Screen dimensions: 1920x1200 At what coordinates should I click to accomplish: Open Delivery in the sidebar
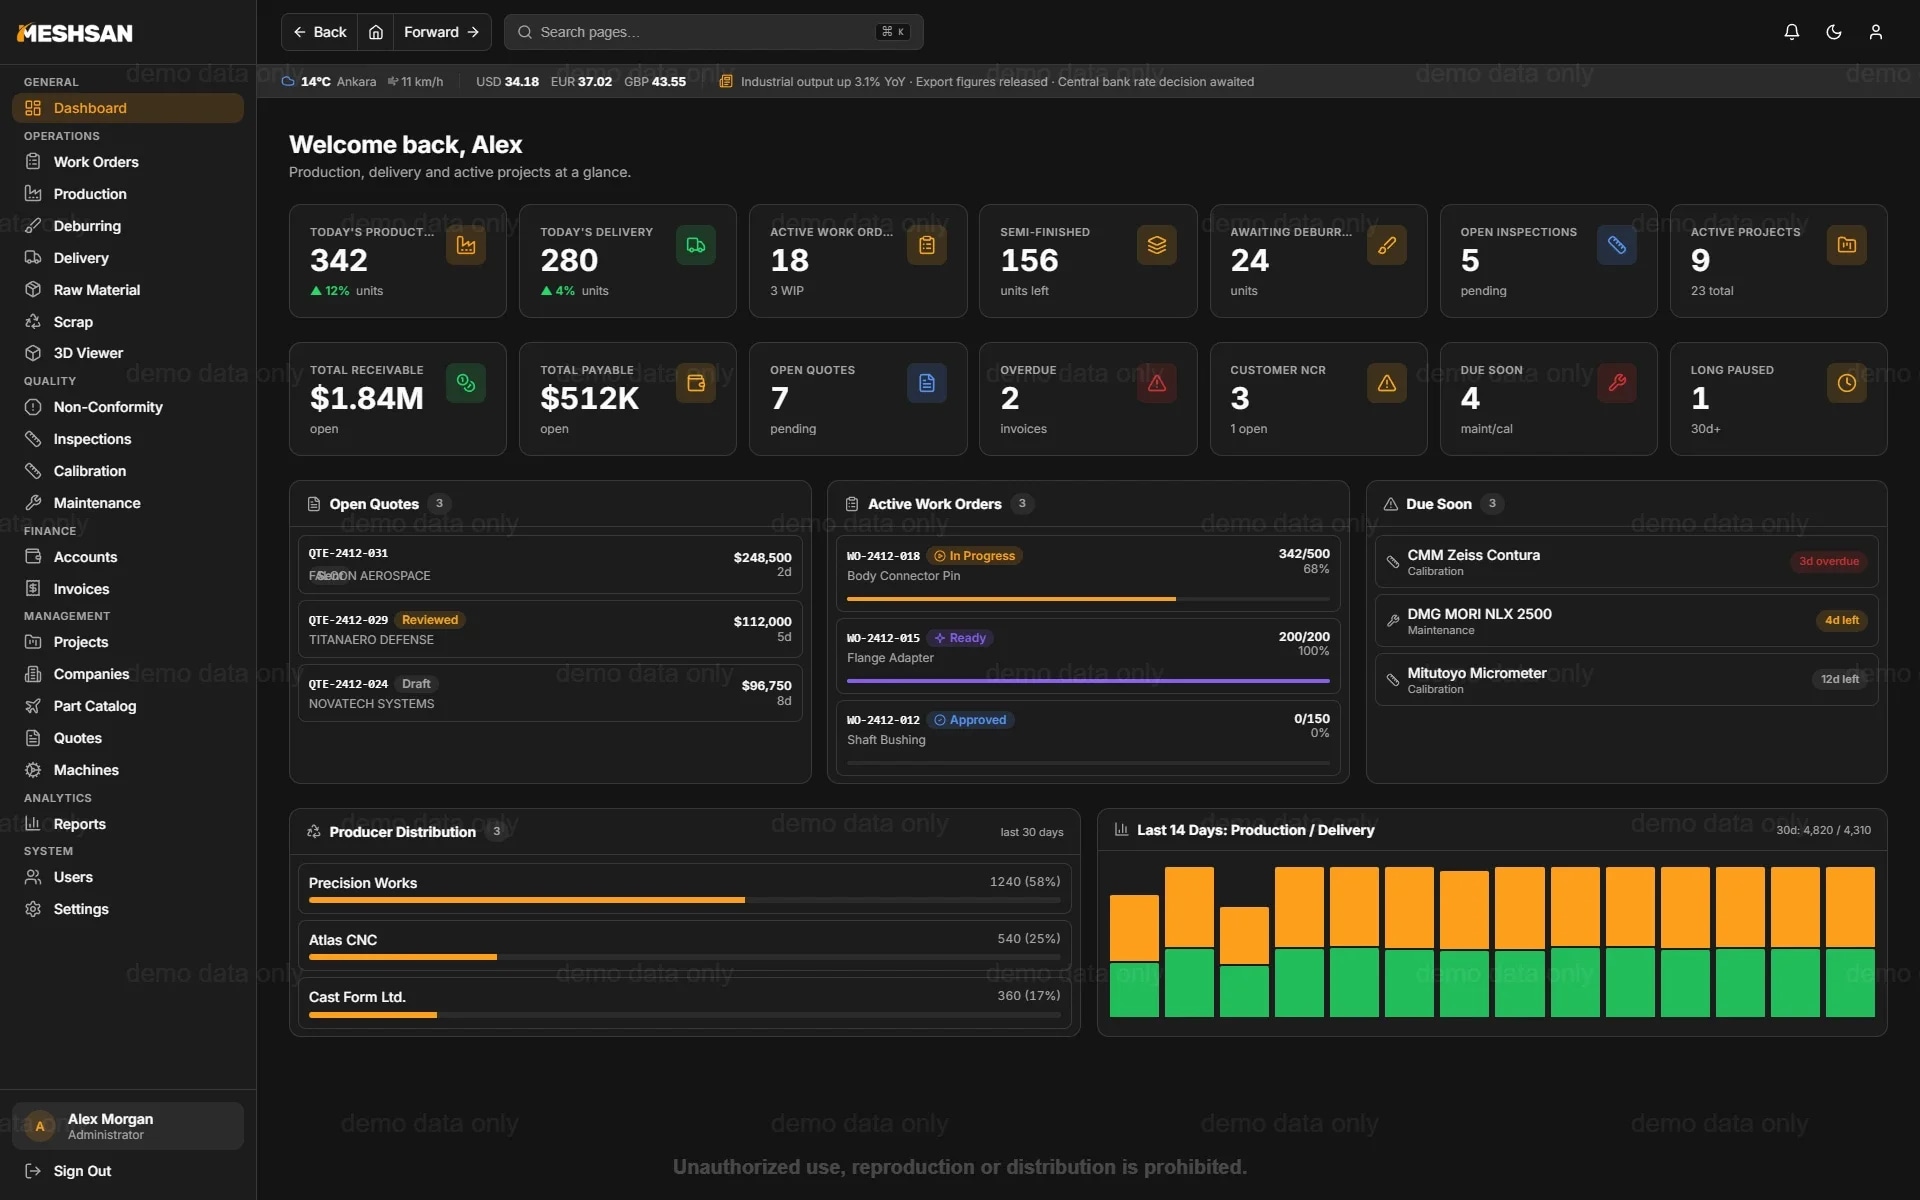click(x=128, y=258)
